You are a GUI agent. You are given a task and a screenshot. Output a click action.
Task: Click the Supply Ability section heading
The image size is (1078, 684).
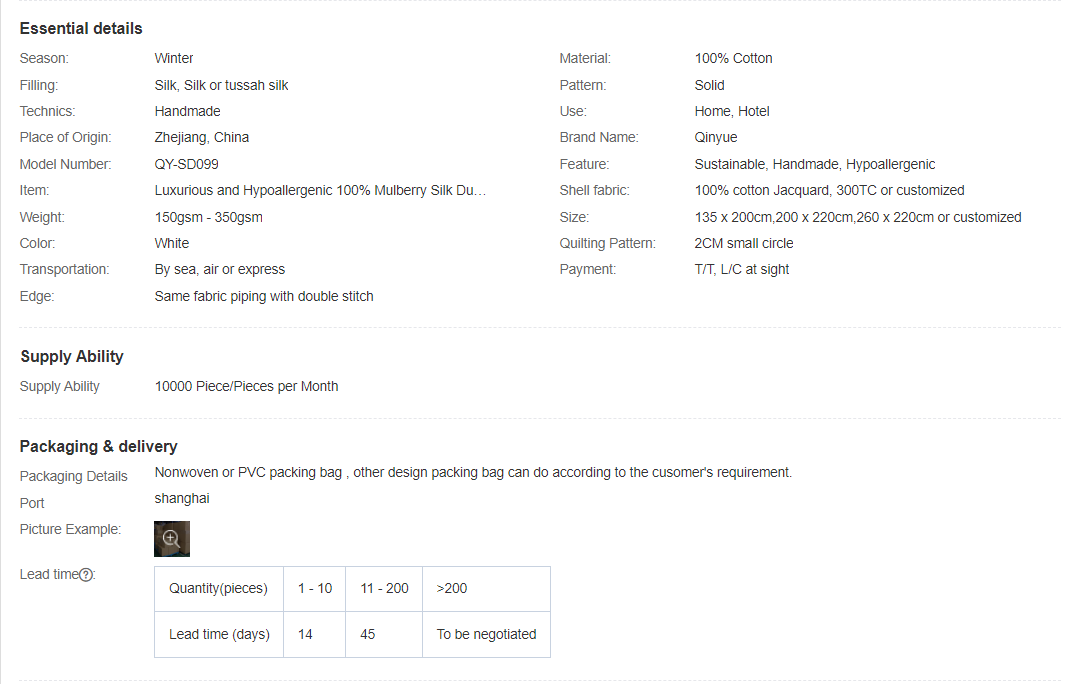[72, 356]
